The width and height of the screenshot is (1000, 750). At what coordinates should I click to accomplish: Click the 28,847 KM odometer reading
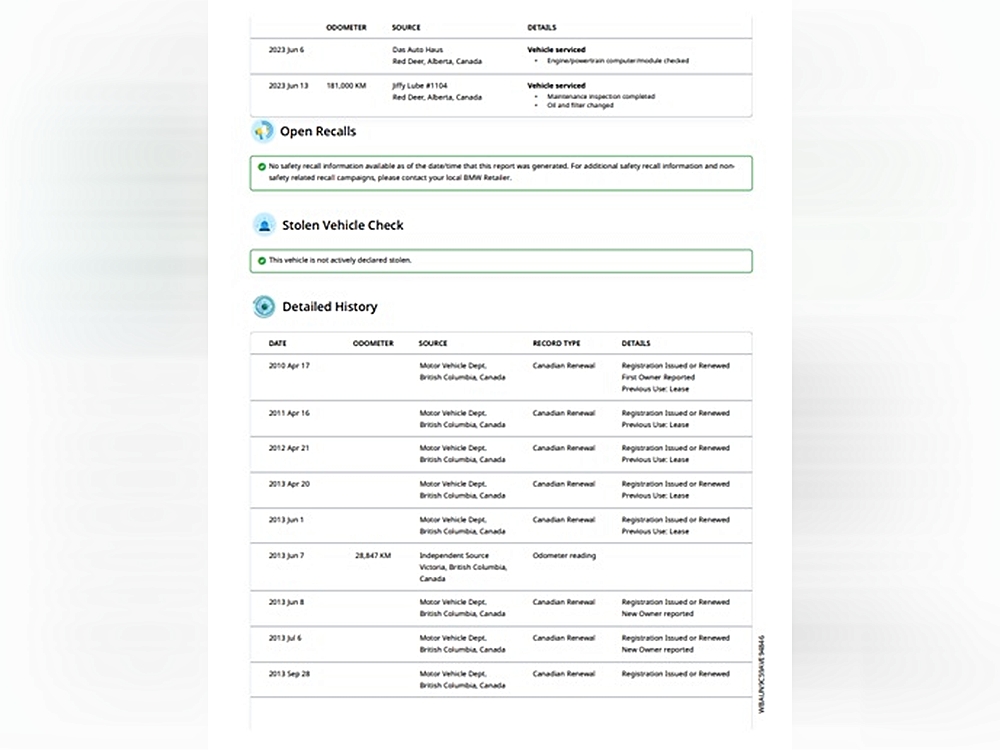pos(372,555)
